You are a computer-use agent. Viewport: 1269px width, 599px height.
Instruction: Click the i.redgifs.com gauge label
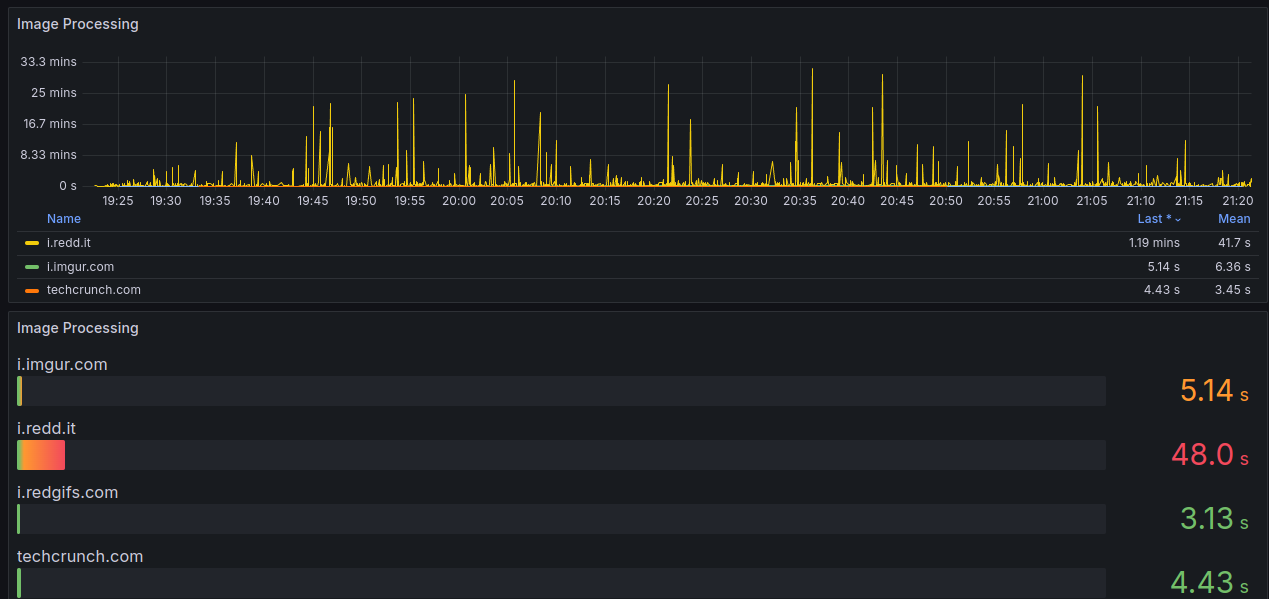[68, 493]
